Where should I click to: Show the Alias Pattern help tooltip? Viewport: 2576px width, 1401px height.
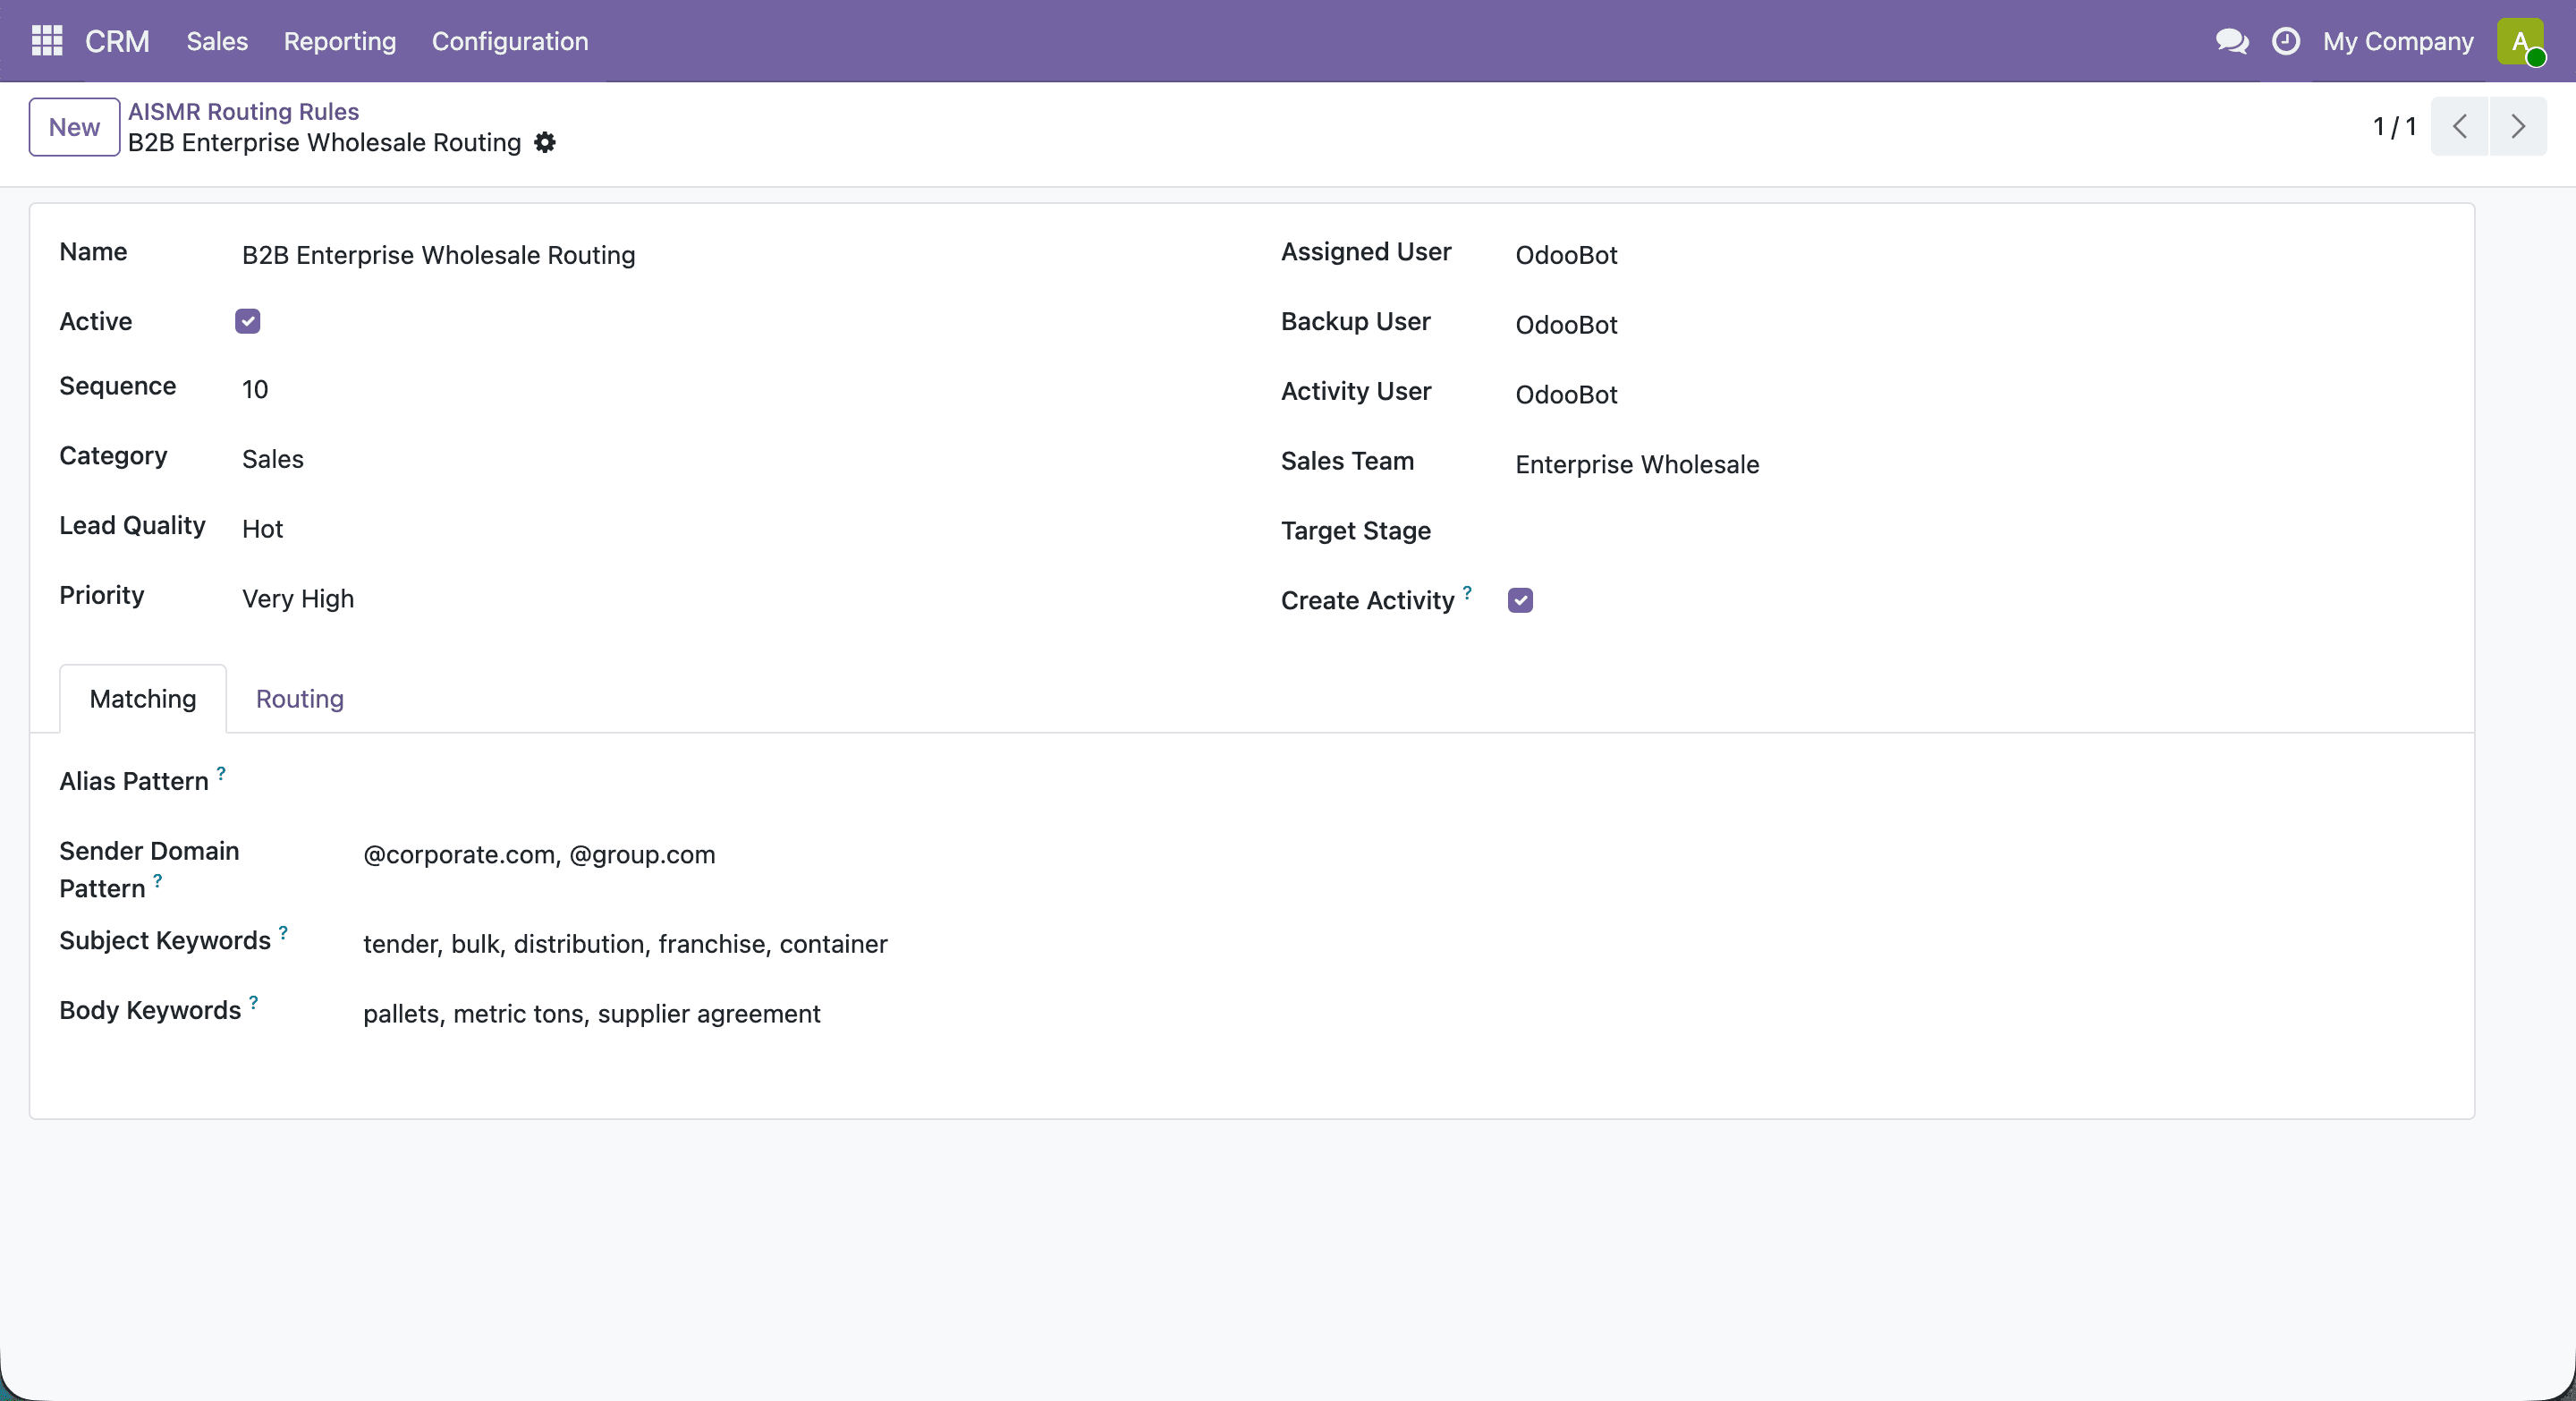click(221, 773)
